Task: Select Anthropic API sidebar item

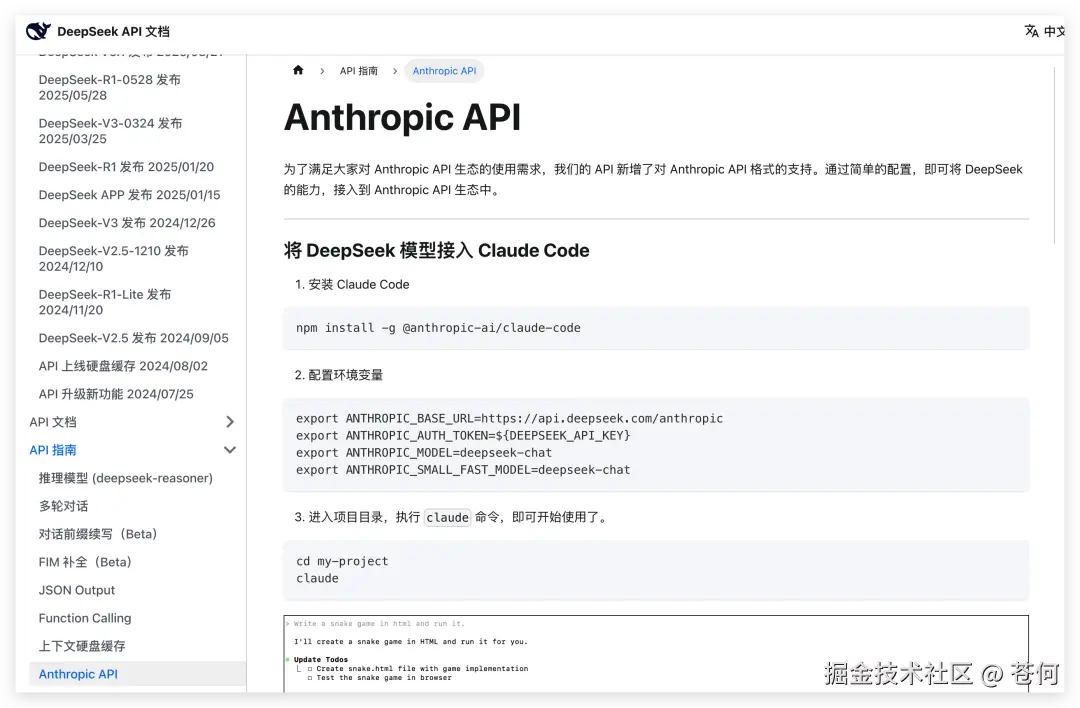Action: coord(138,674)
